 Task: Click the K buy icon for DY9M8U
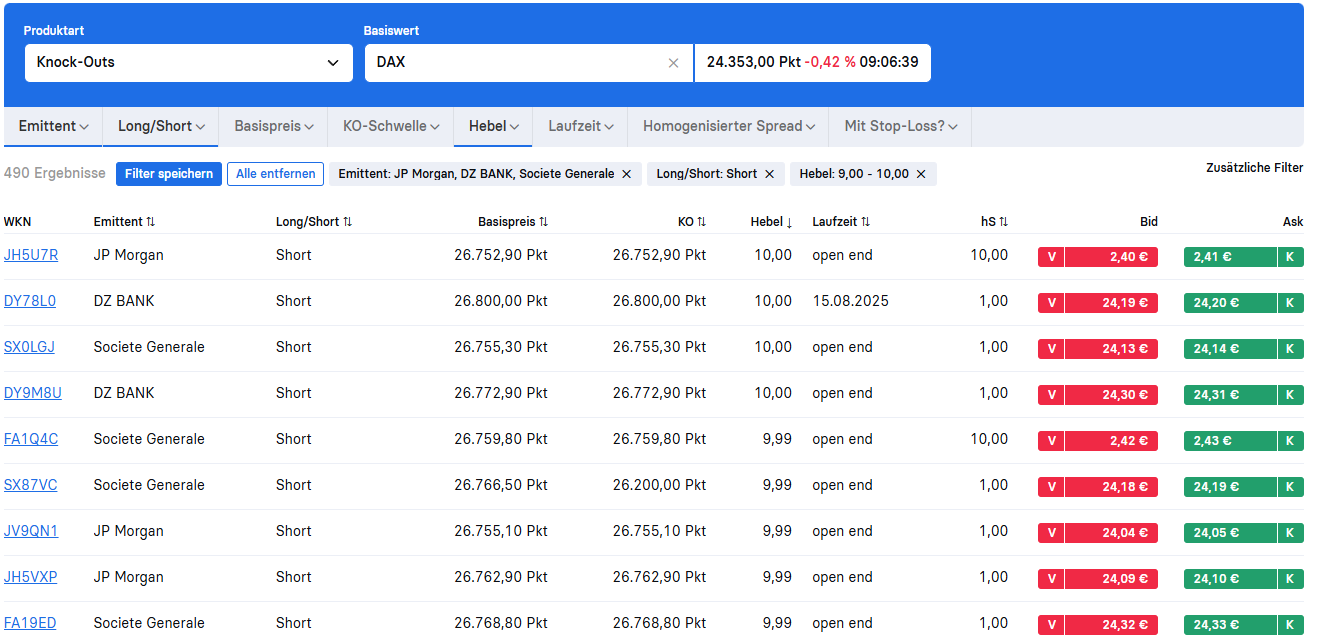(1290, 394)
